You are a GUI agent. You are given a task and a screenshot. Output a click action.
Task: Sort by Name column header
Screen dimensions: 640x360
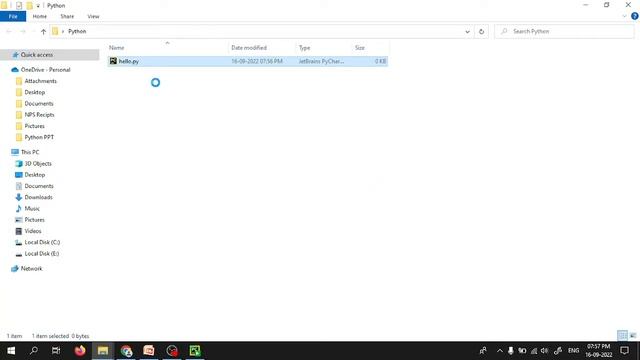(116, 48)
